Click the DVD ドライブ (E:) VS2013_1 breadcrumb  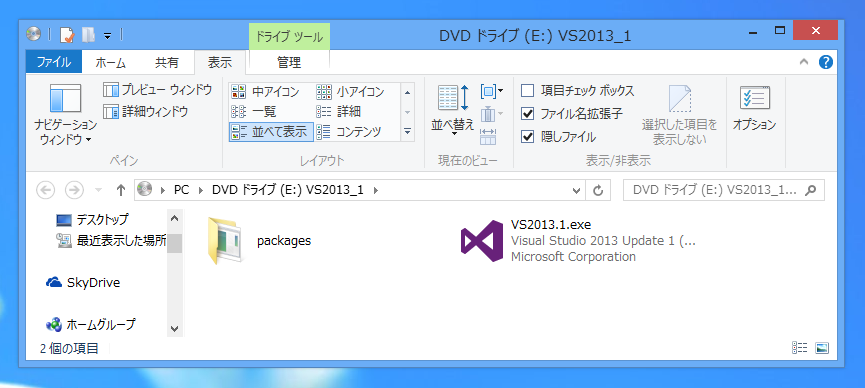[287, 190]
